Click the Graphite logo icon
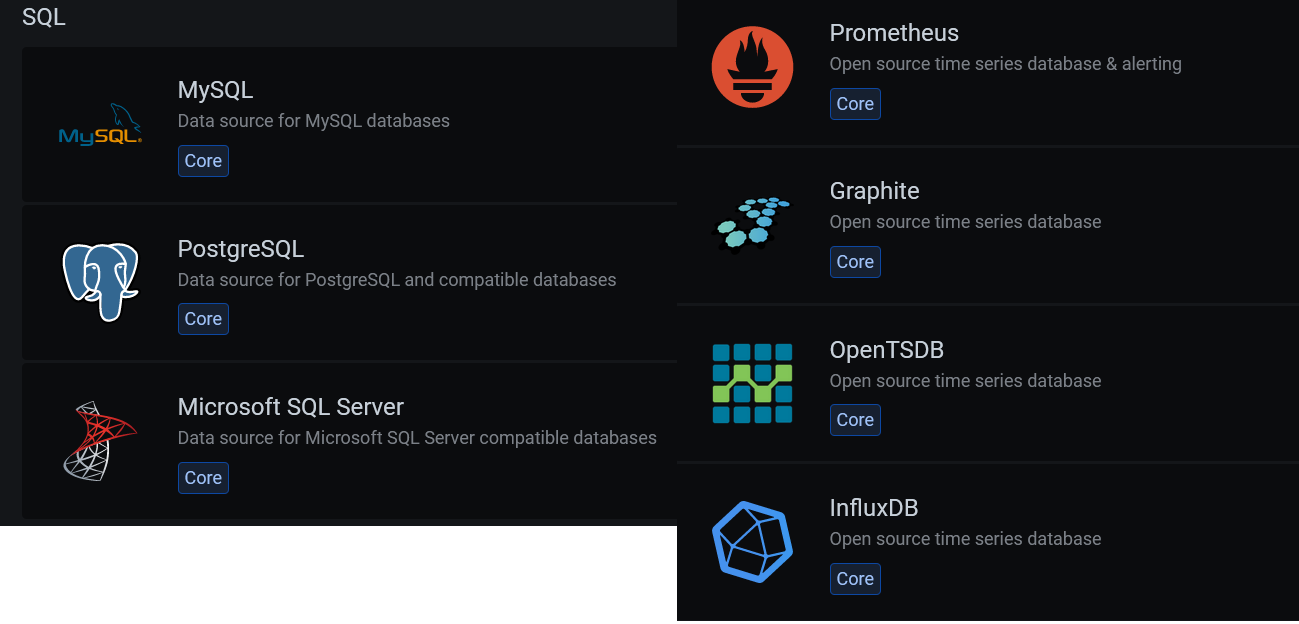1299x624 pixels. click(x=752, y=225)
